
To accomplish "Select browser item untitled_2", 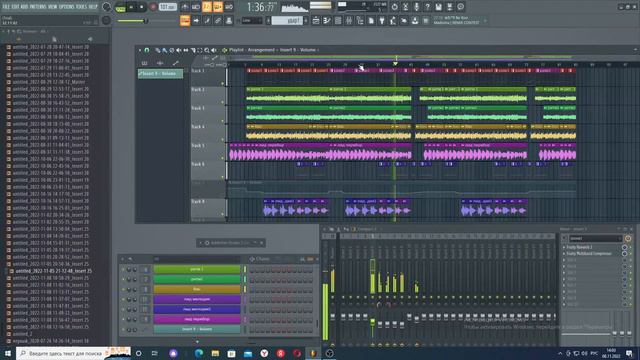I will (x=22, y=333).
